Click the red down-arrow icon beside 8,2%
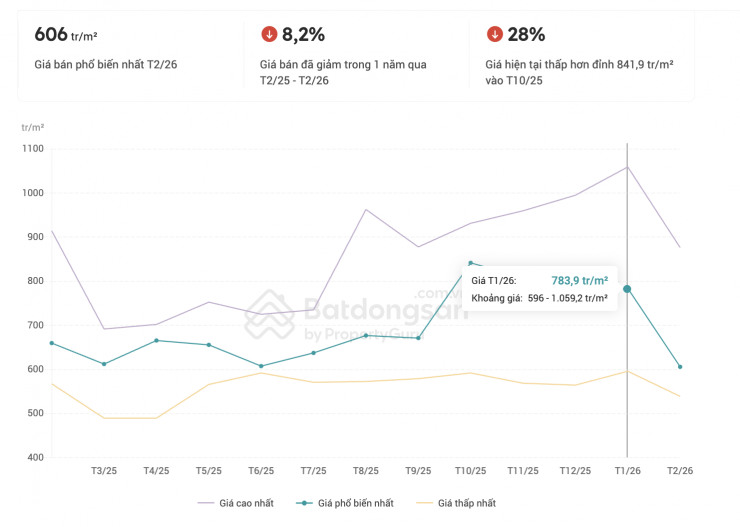 tap(269, 35)
